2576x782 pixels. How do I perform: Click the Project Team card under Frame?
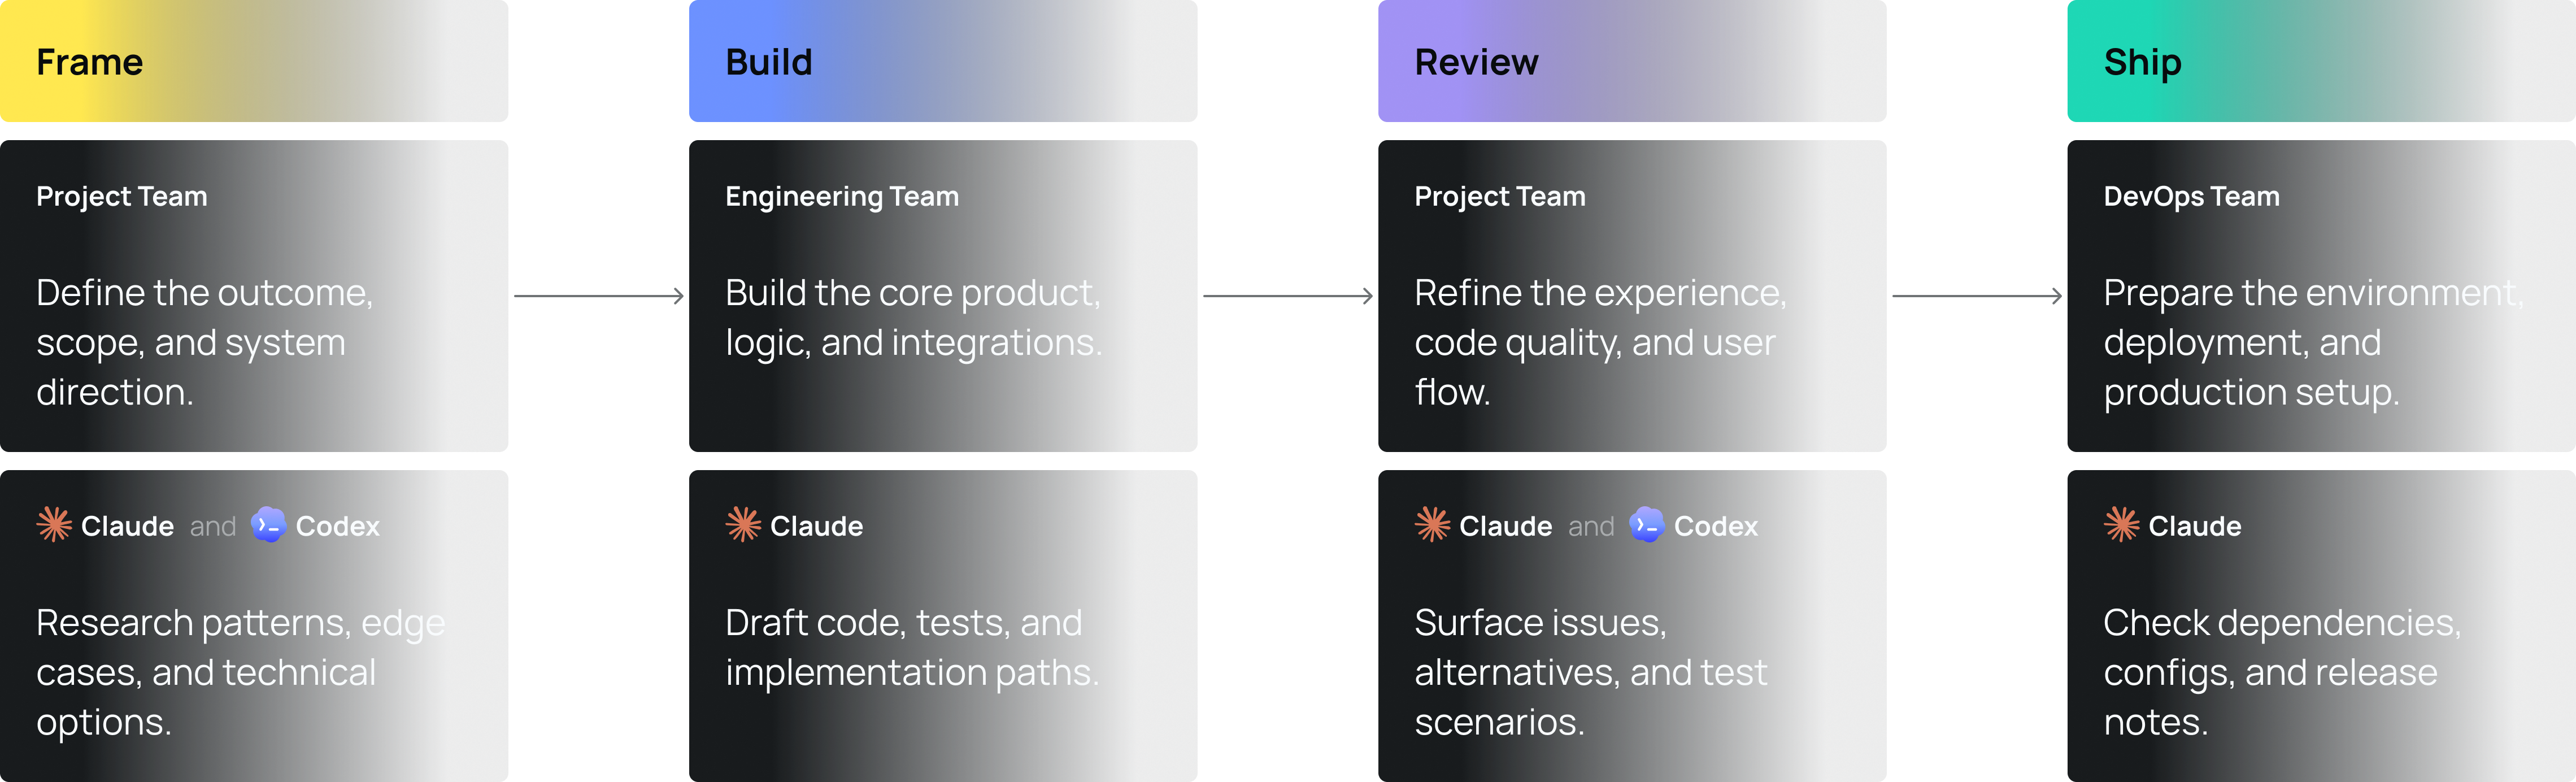(x=254, y=296)
